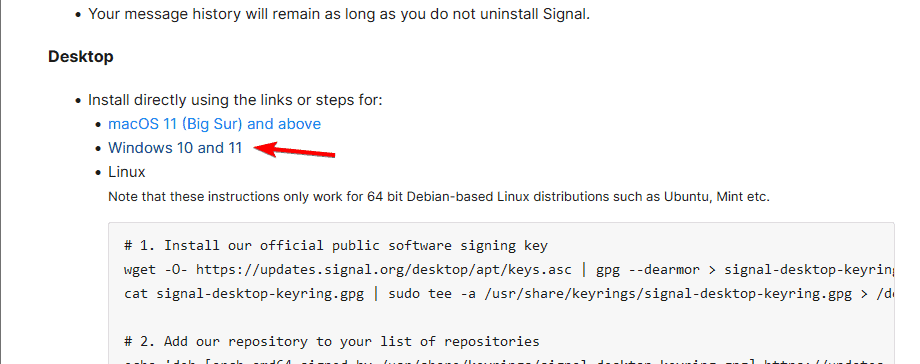Screen dimensions: 920x364
Task: Click the '# 2. Add our repository' comment line
Action: coord(332,342)
